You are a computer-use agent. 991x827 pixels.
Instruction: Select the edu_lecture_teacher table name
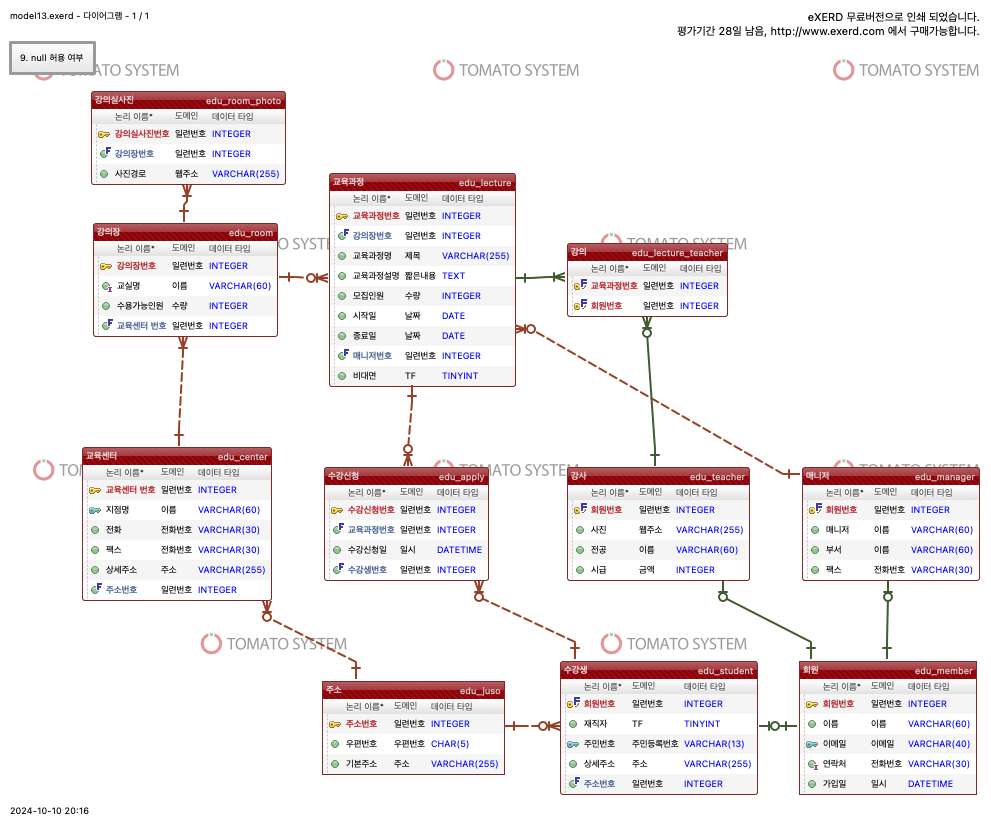tap(677, 253)
